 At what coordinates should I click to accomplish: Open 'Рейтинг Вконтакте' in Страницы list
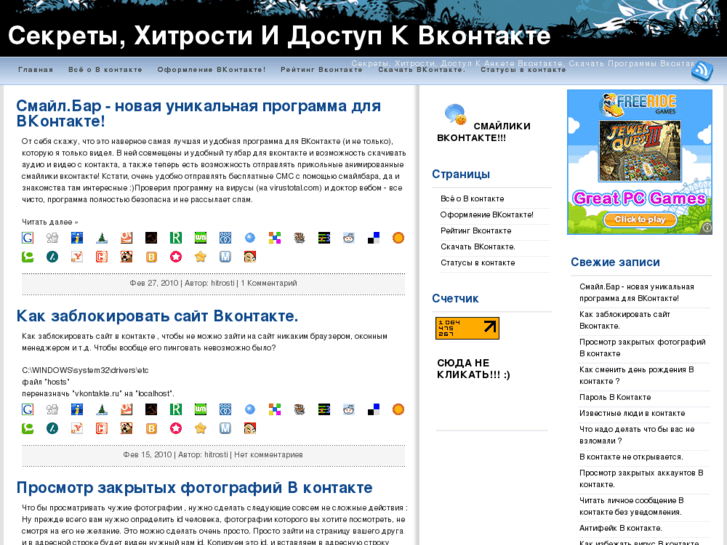coord(476,231)
